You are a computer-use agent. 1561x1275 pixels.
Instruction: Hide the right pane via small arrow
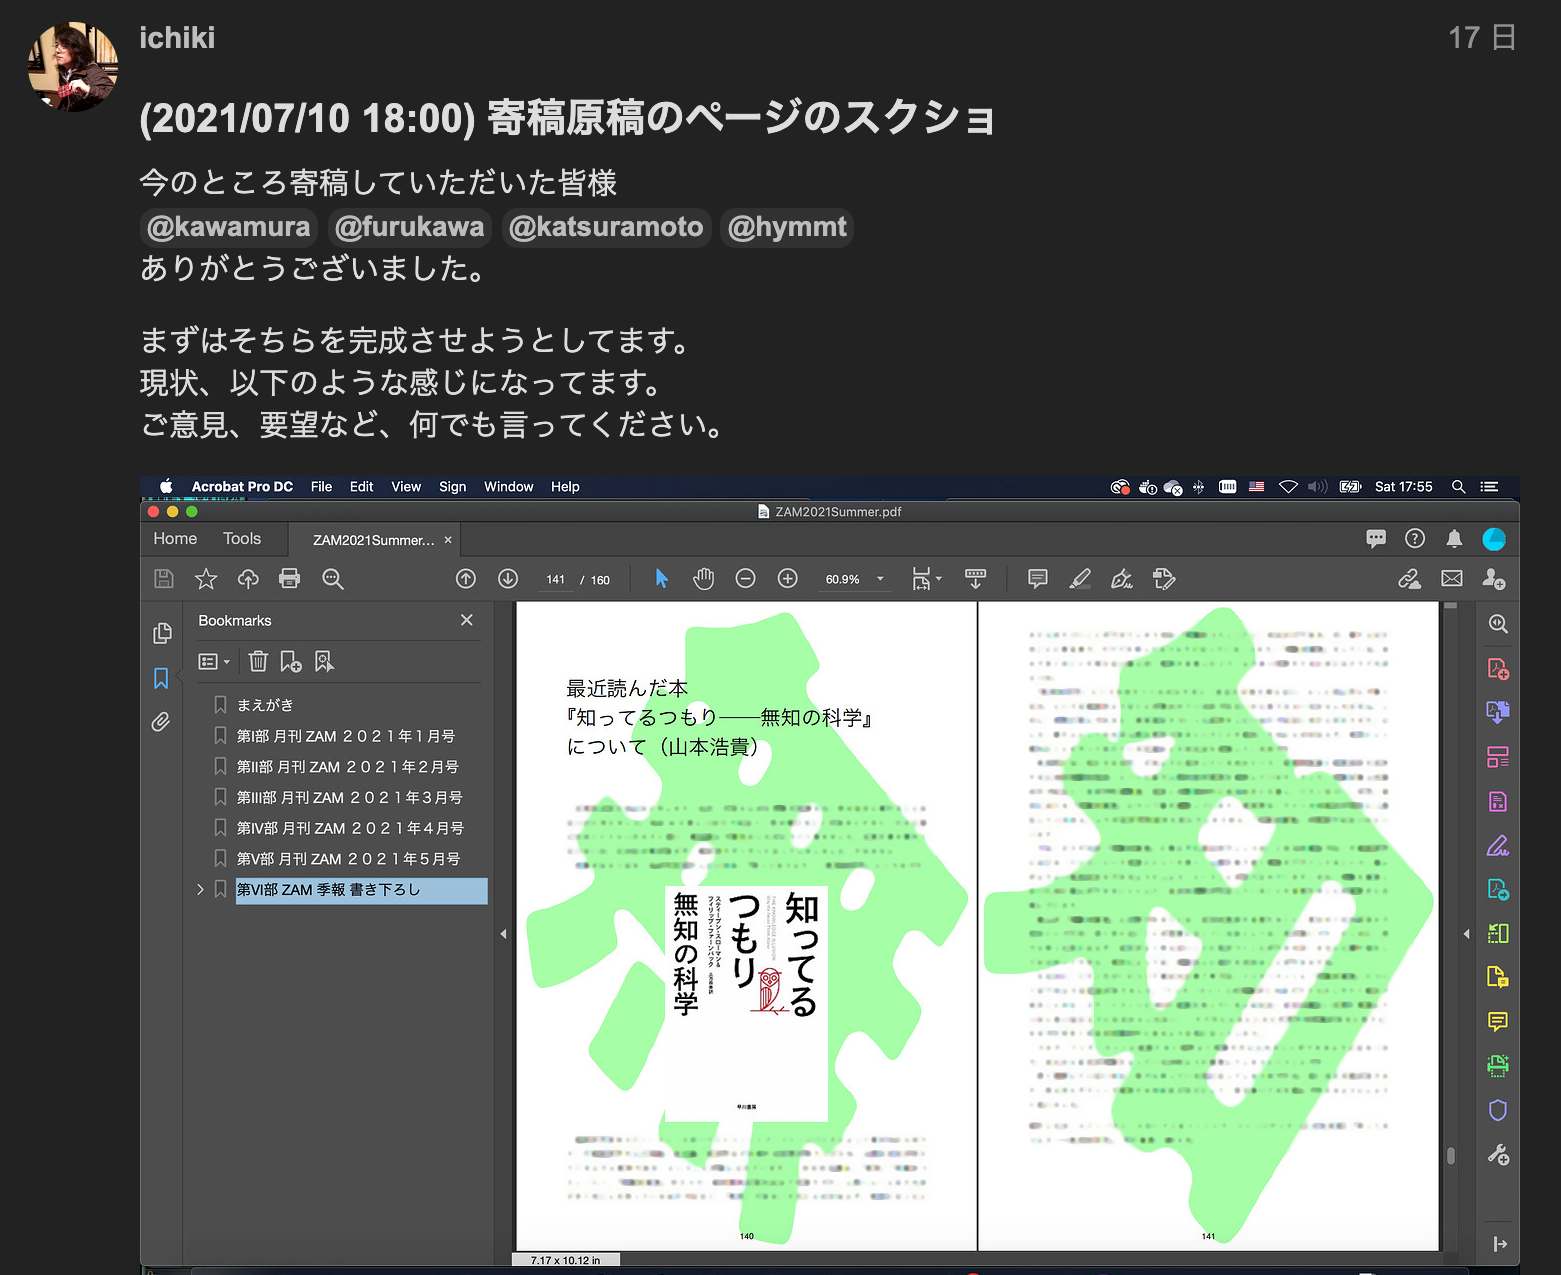(1466, 934)
